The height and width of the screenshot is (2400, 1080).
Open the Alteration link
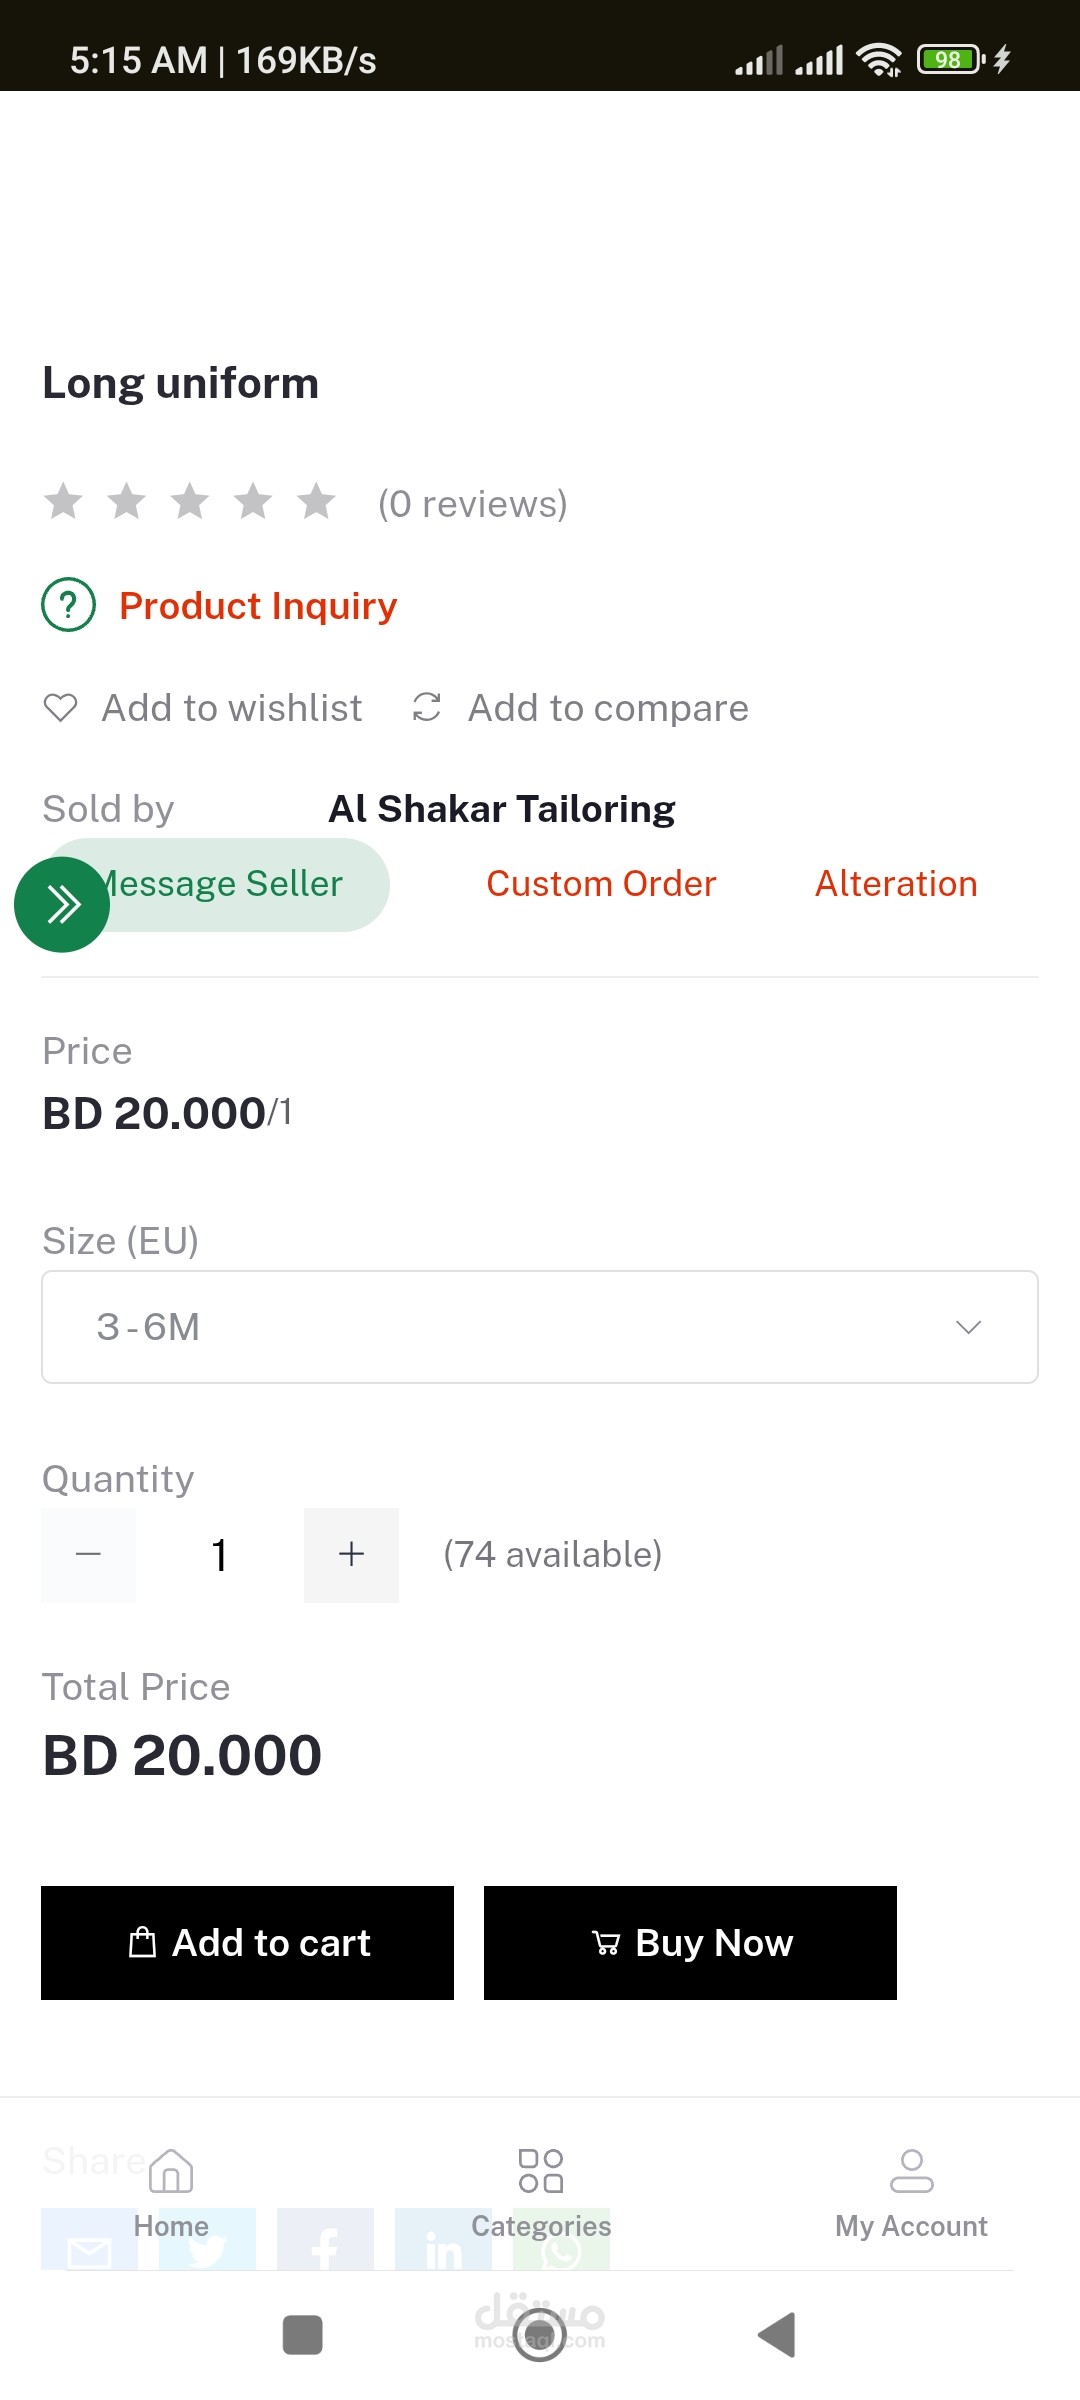tap(896, 884)
